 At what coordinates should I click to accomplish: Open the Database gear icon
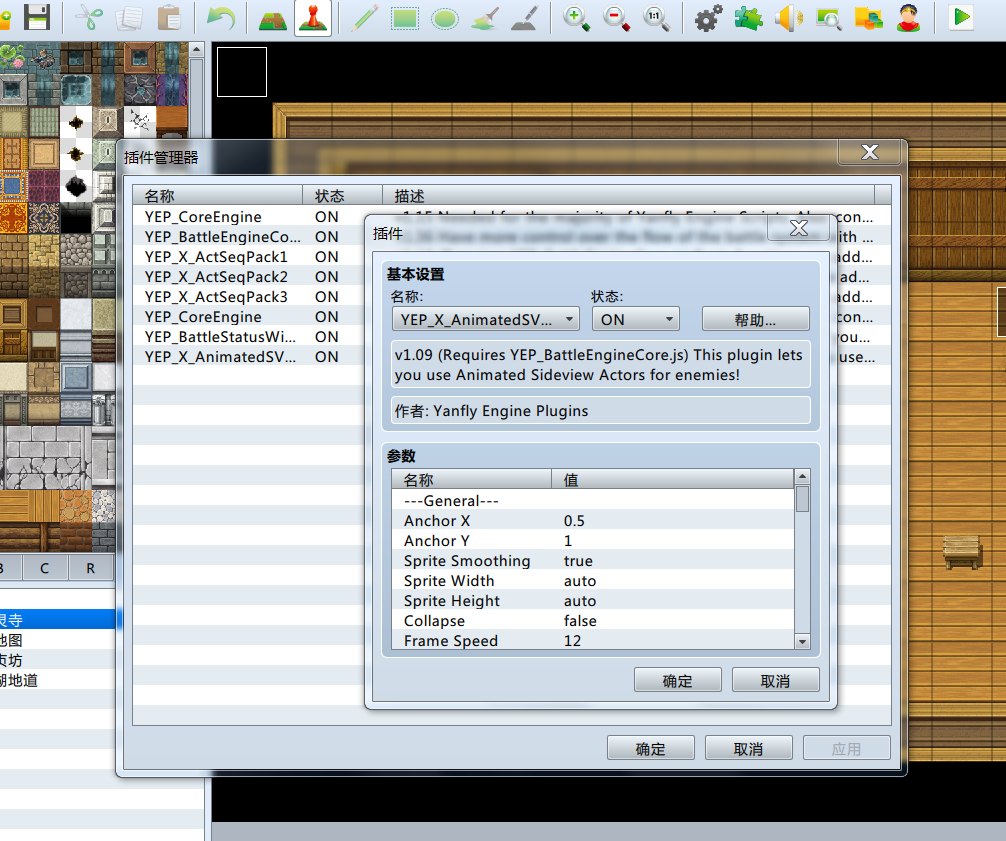(708, 17)
